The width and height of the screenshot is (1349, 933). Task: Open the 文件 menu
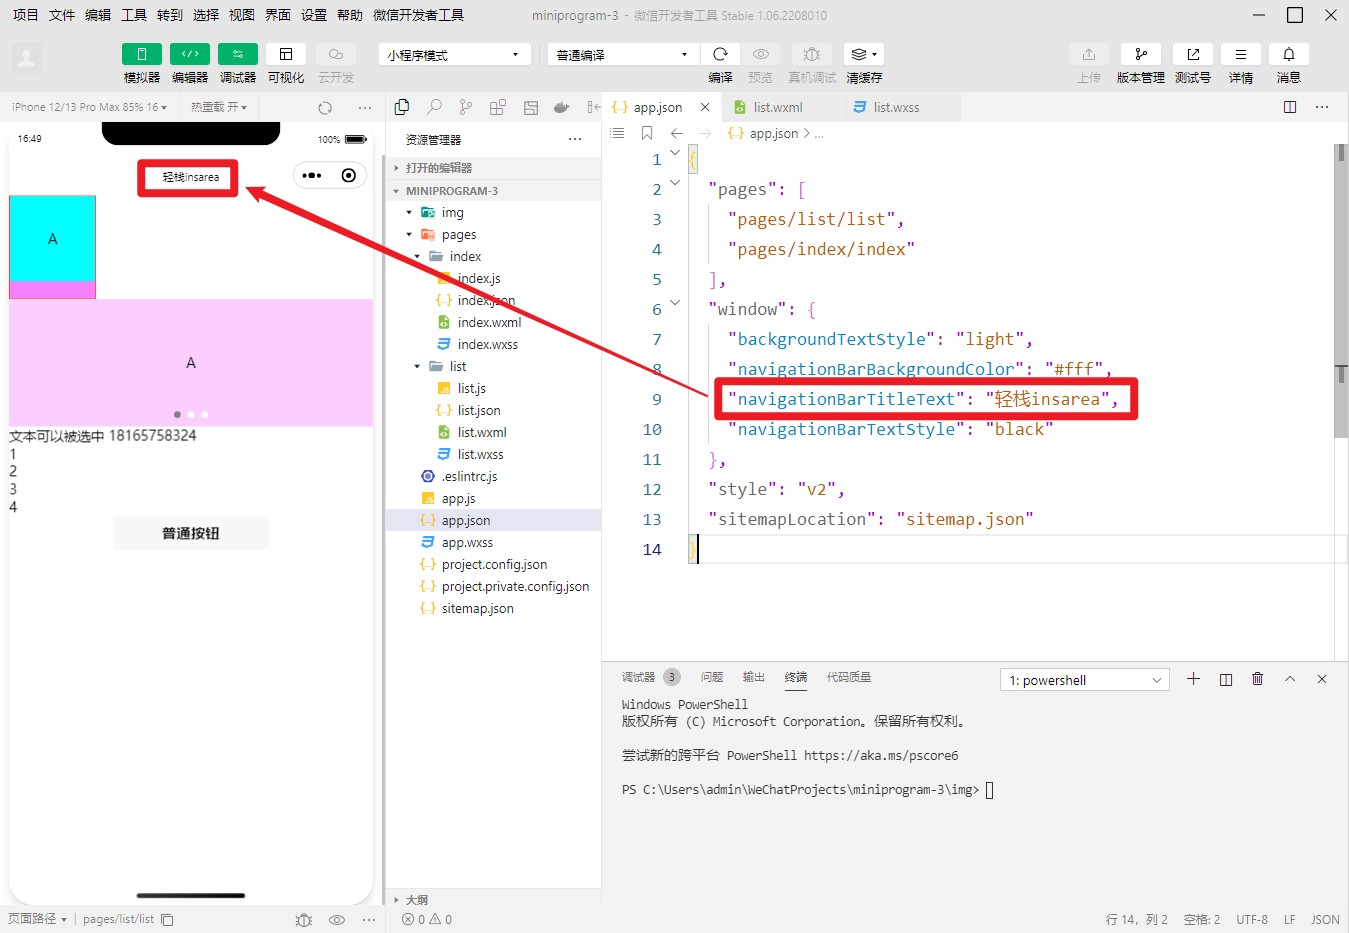62,15
